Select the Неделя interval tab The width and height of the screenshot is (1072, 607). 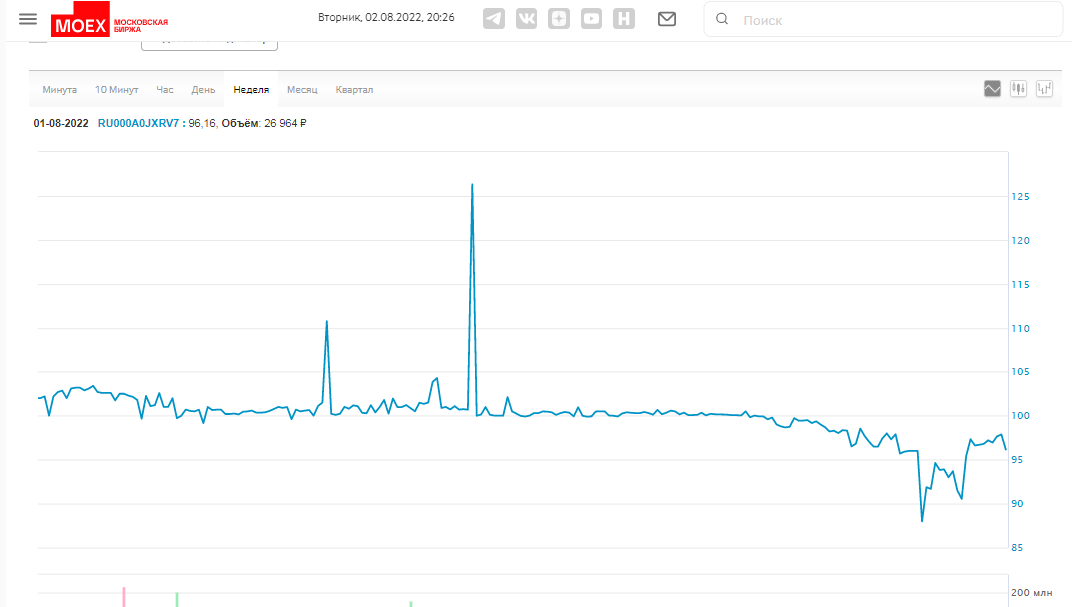point(251,90)
